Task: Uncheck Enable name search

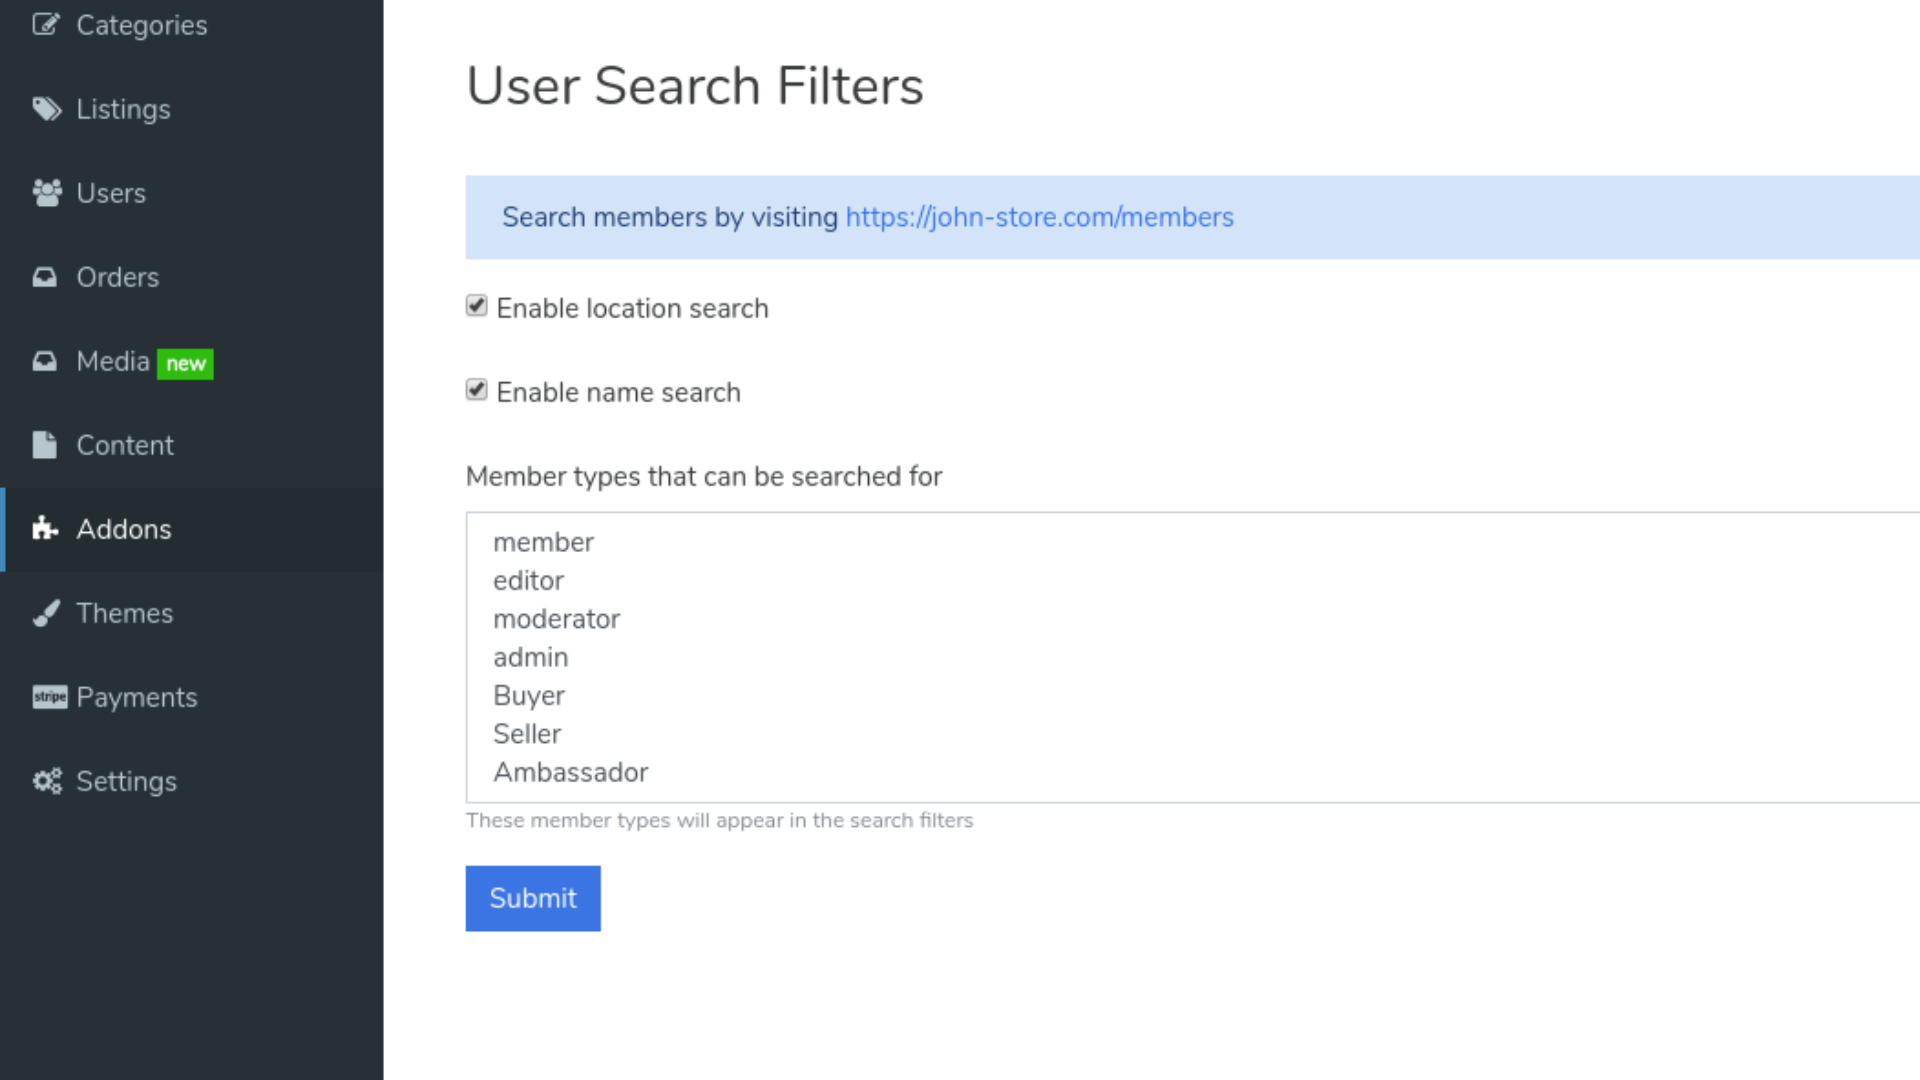Action: (x=477, y=390)
